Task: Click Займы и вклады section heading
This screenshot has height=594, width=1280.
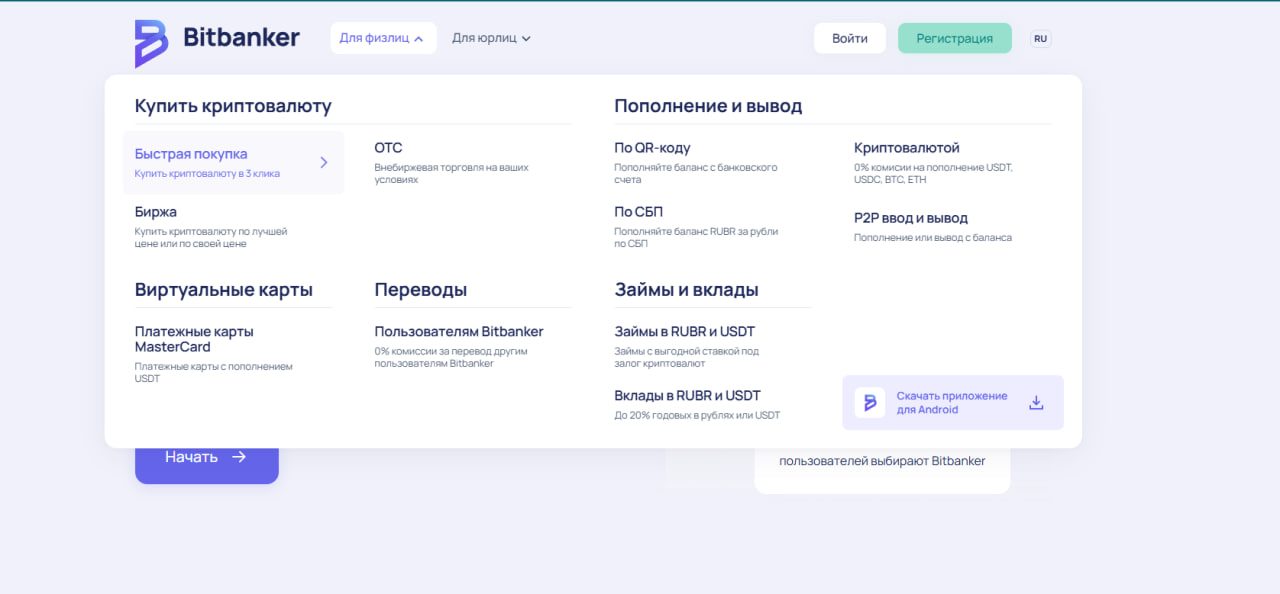Action: click(686, 289)
